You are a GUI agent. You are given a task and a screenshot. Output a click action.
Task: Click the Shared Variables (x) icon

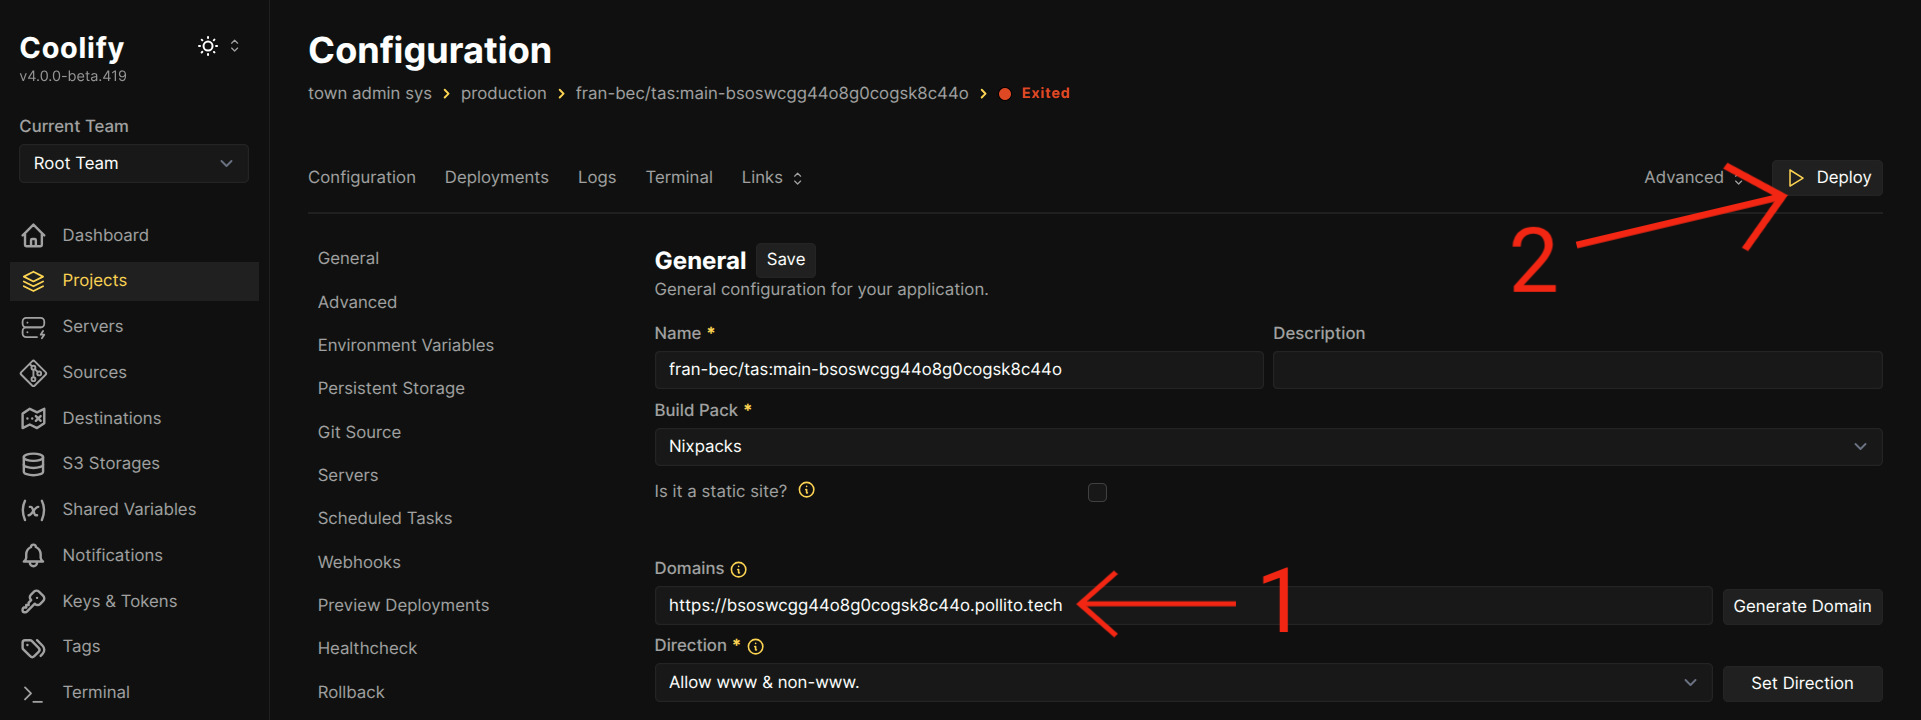33,510
